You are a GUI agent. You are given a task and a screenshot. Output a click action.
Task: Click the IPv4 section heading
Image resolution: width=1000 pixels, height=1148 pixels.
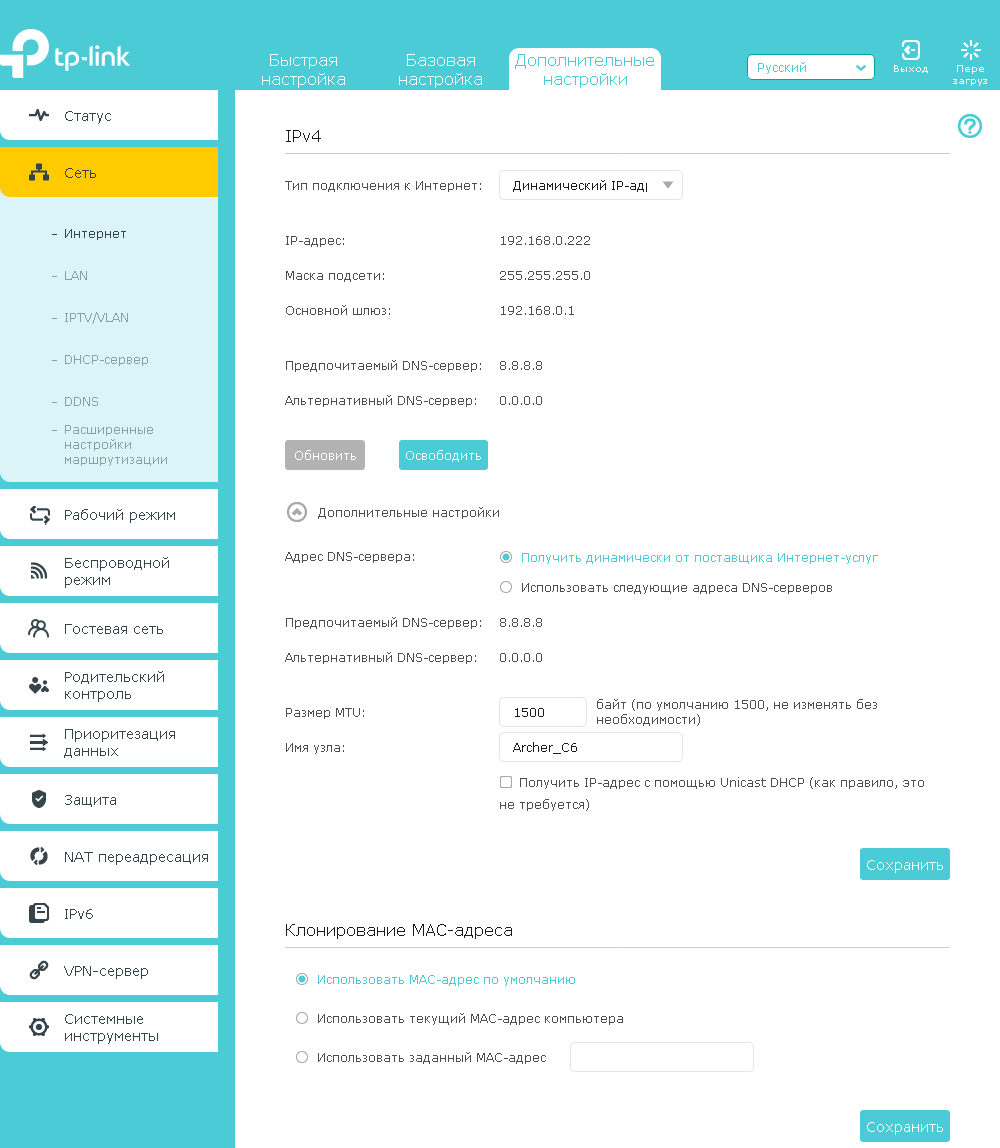coord(303,136)
